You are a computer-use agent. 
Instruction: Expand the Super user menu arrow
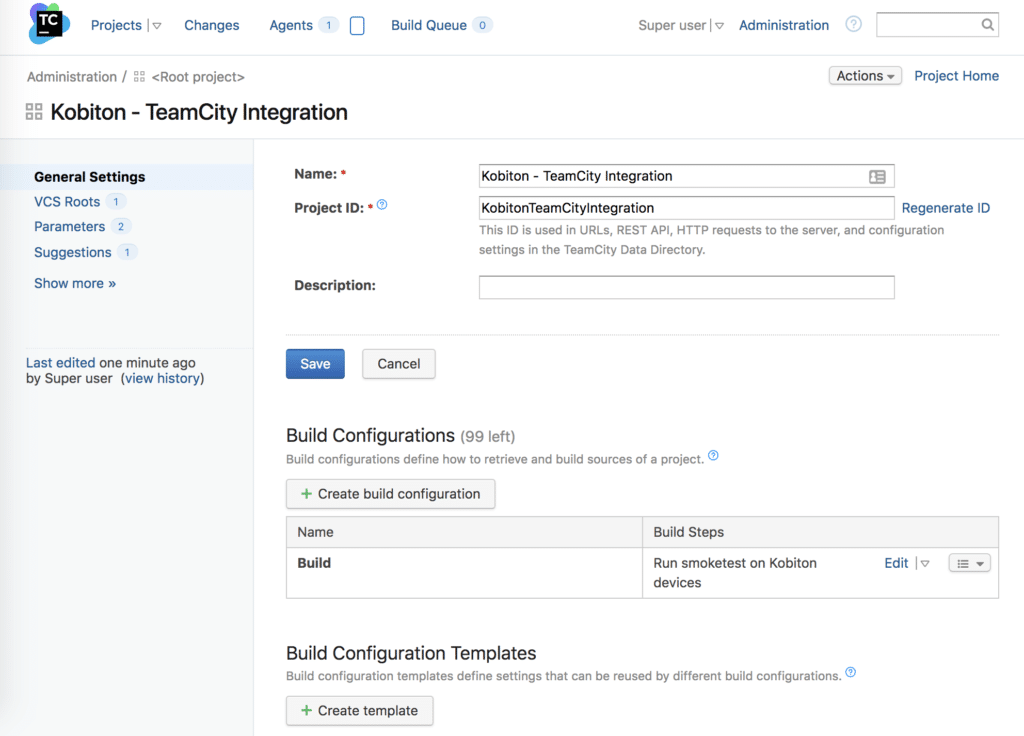[719, 25]
